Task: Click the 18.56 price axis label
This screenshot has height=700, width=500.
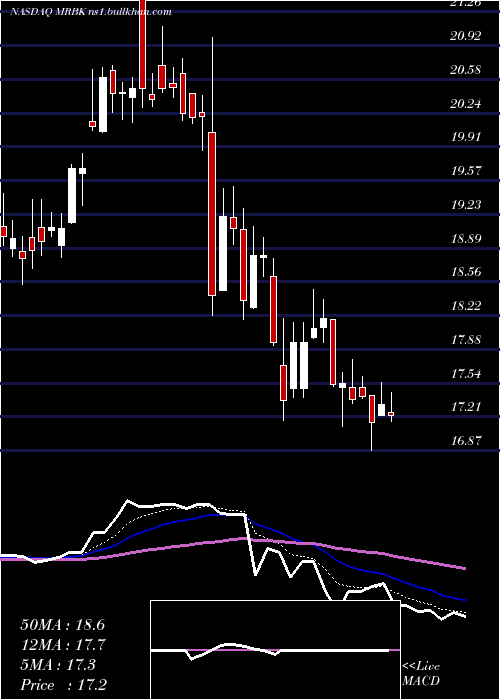Action: click(x=466, y=271)
